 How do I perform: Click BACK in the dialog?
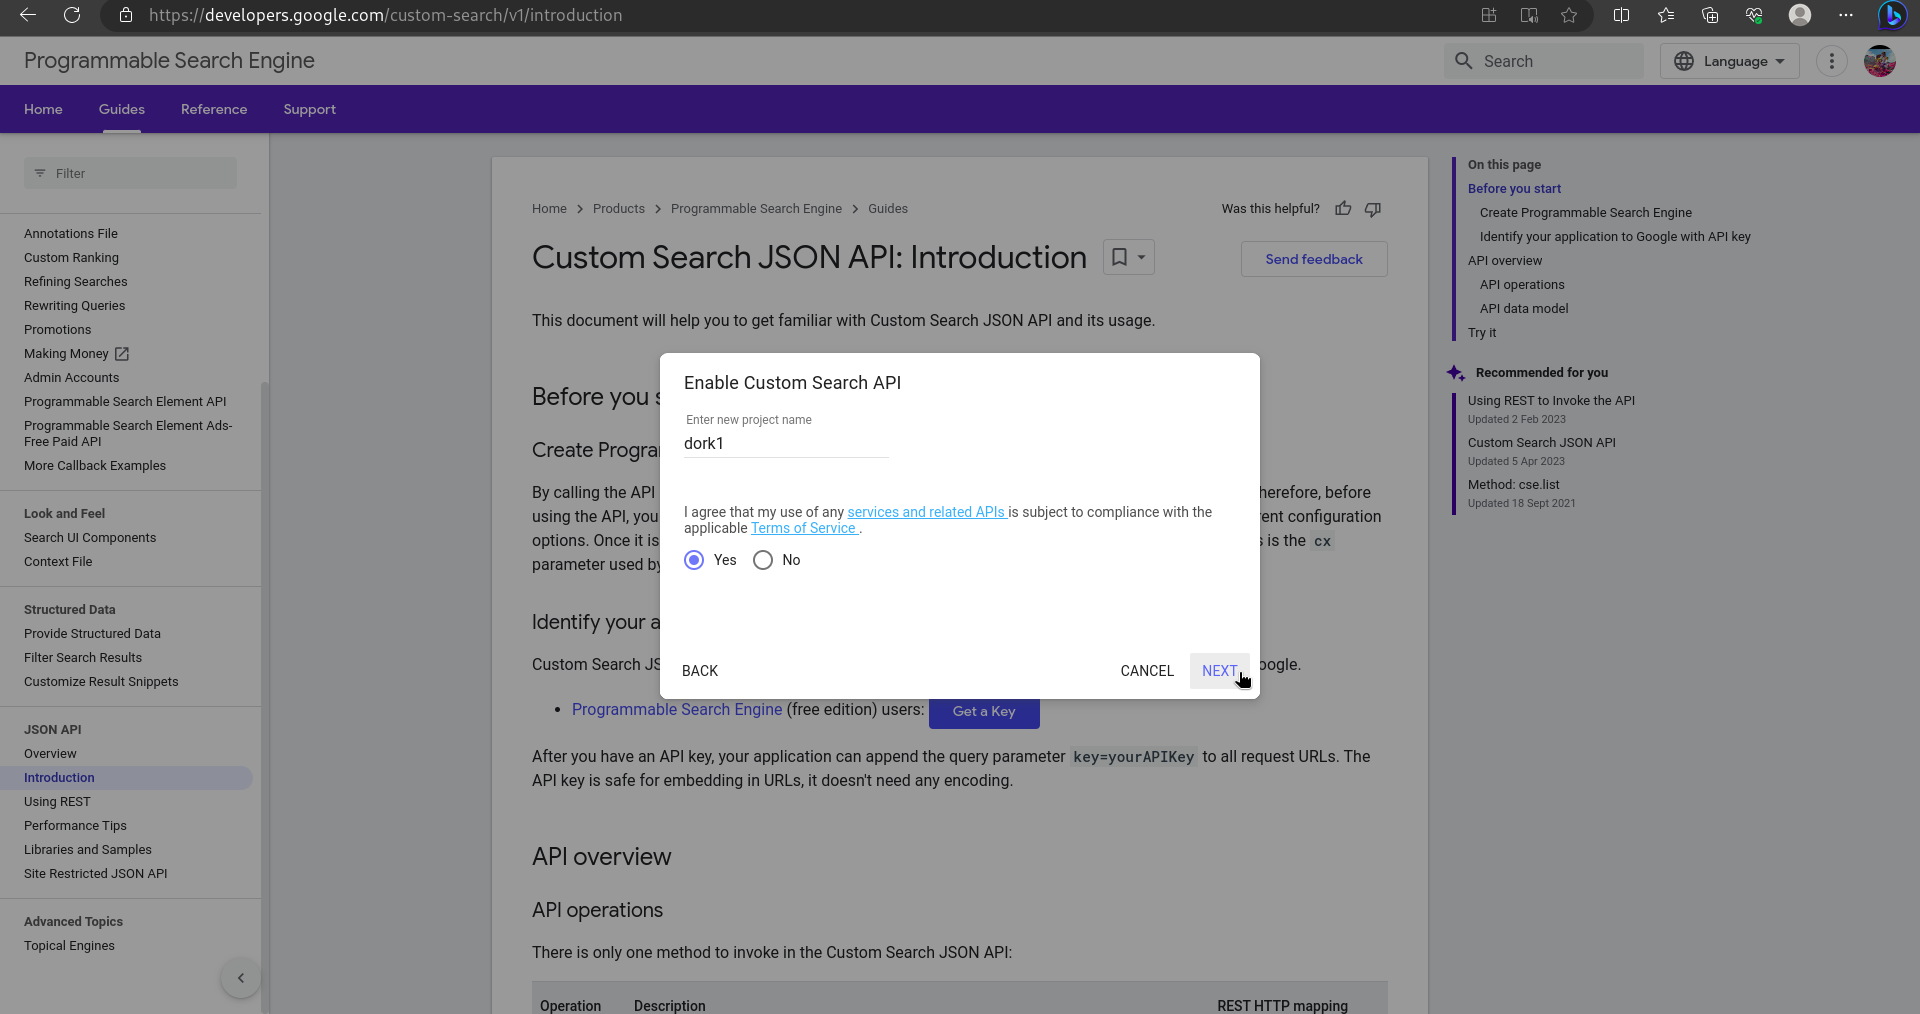pyautogui.click(x=700, y=671)
